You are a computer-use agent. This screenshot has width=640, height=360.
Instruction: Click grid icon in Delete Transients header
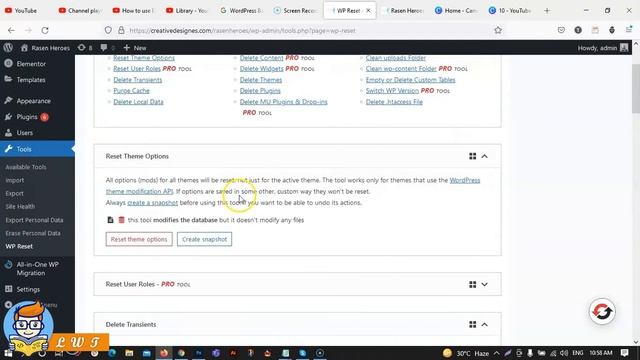472,324
